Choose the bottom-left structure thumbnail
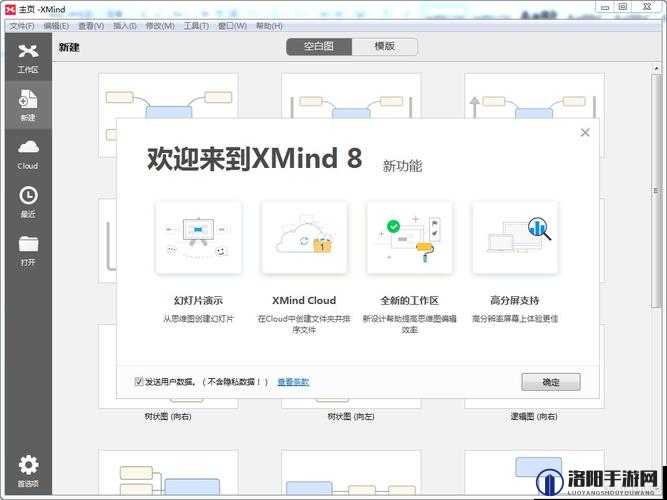 168,472
